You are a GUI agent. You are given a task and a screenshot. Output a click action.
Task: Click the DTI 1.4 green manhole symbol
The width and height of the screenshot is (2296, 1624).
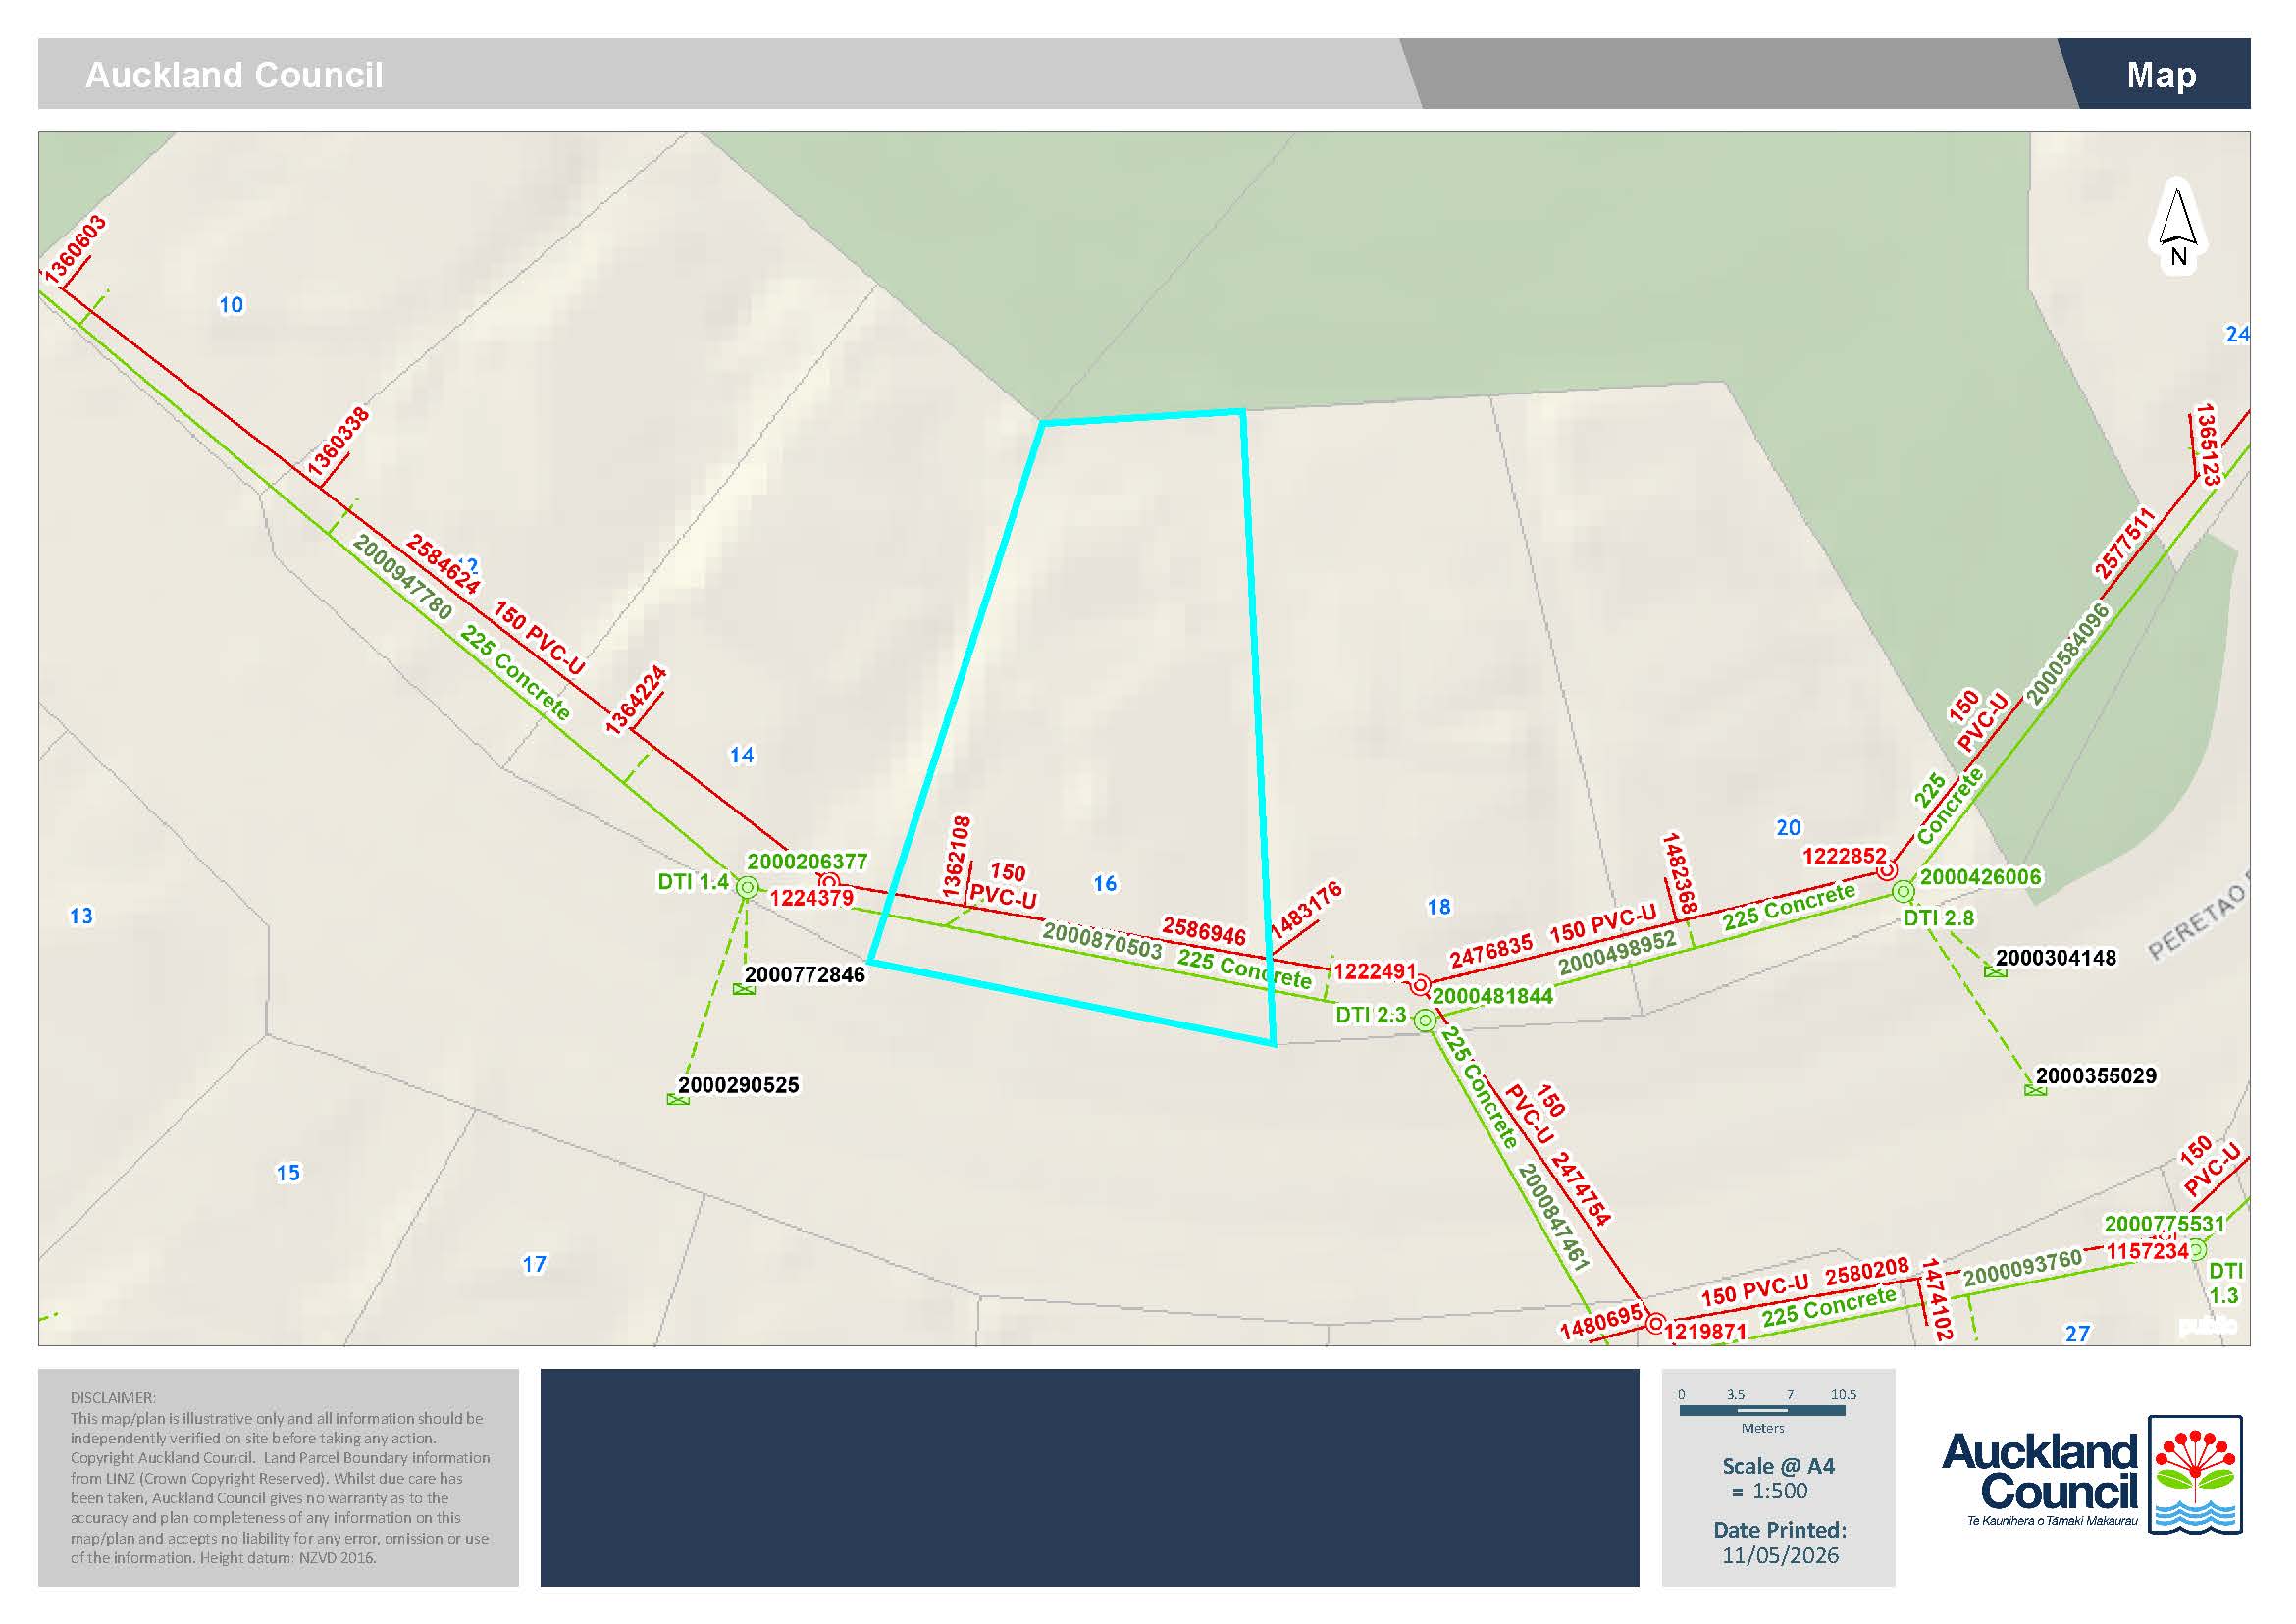click(747, 887)
